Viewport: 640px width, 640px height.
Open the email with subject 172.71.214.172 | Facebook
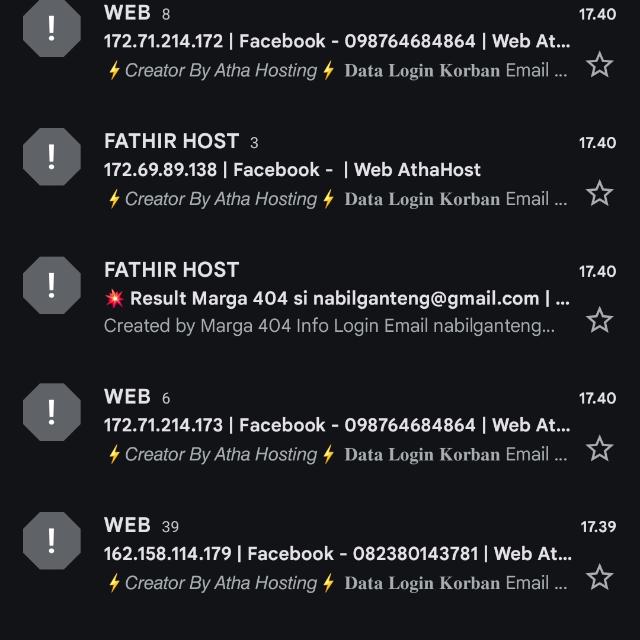[x=337, y=42]
